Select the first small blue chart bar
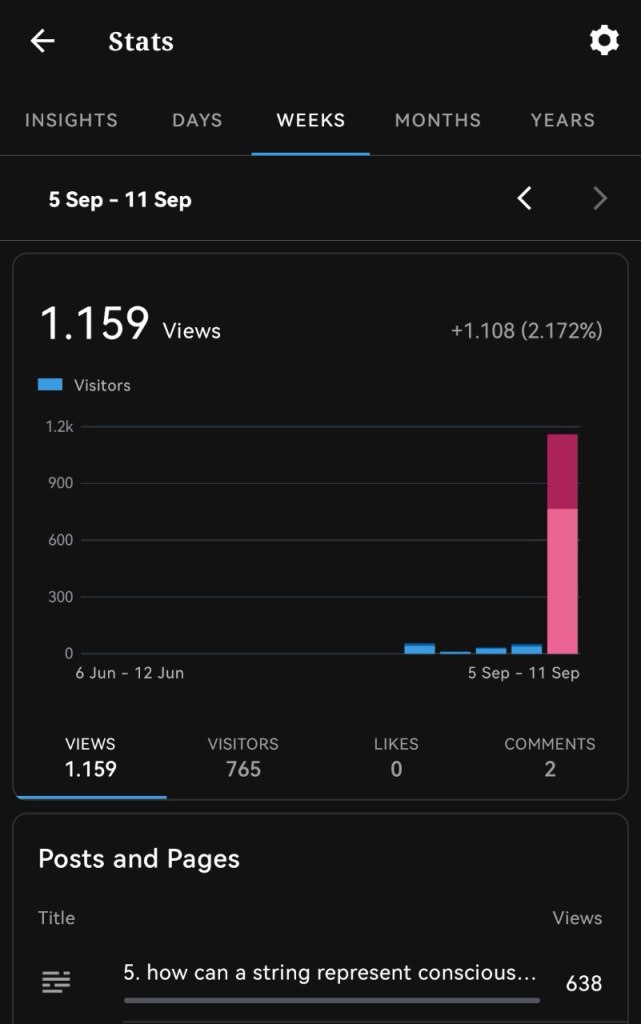641x1024 pixels. (419, 648)
